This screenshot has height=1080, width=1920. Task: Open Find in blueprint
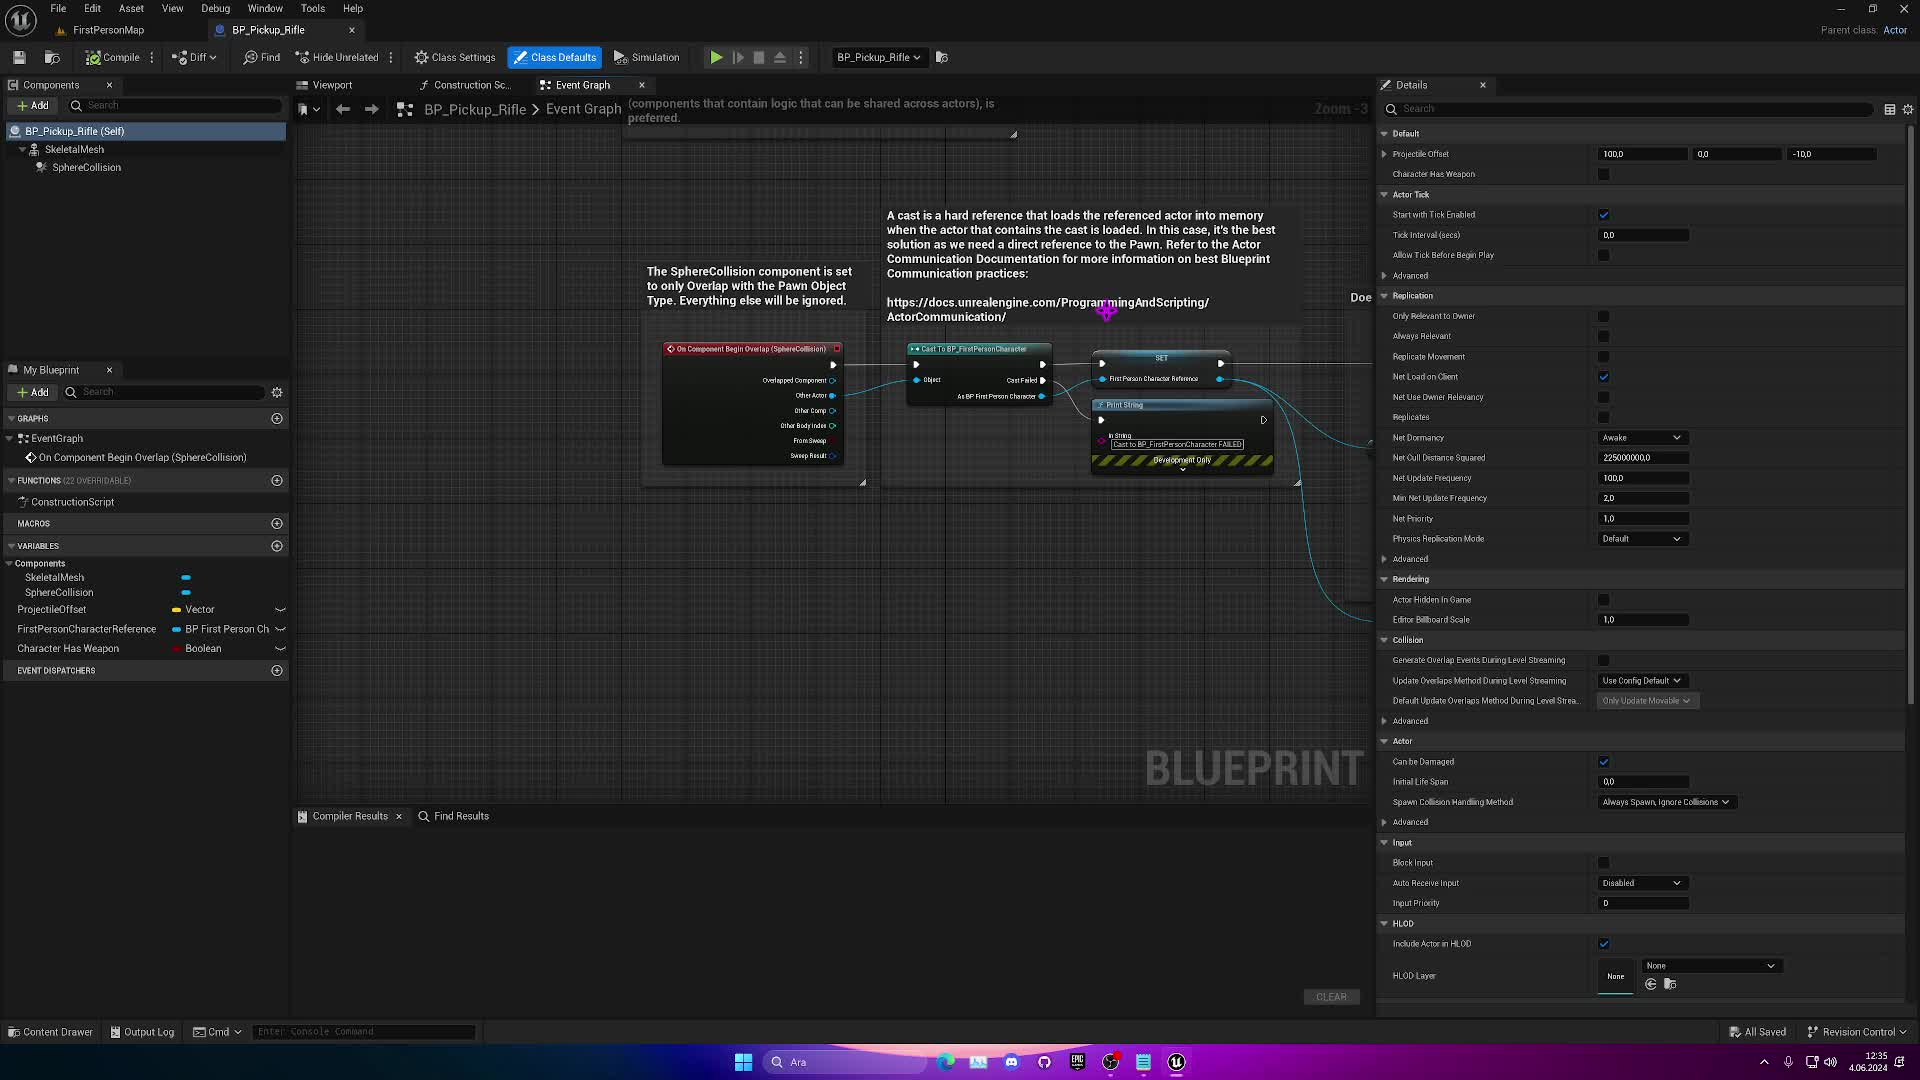(x=262, y=57)
